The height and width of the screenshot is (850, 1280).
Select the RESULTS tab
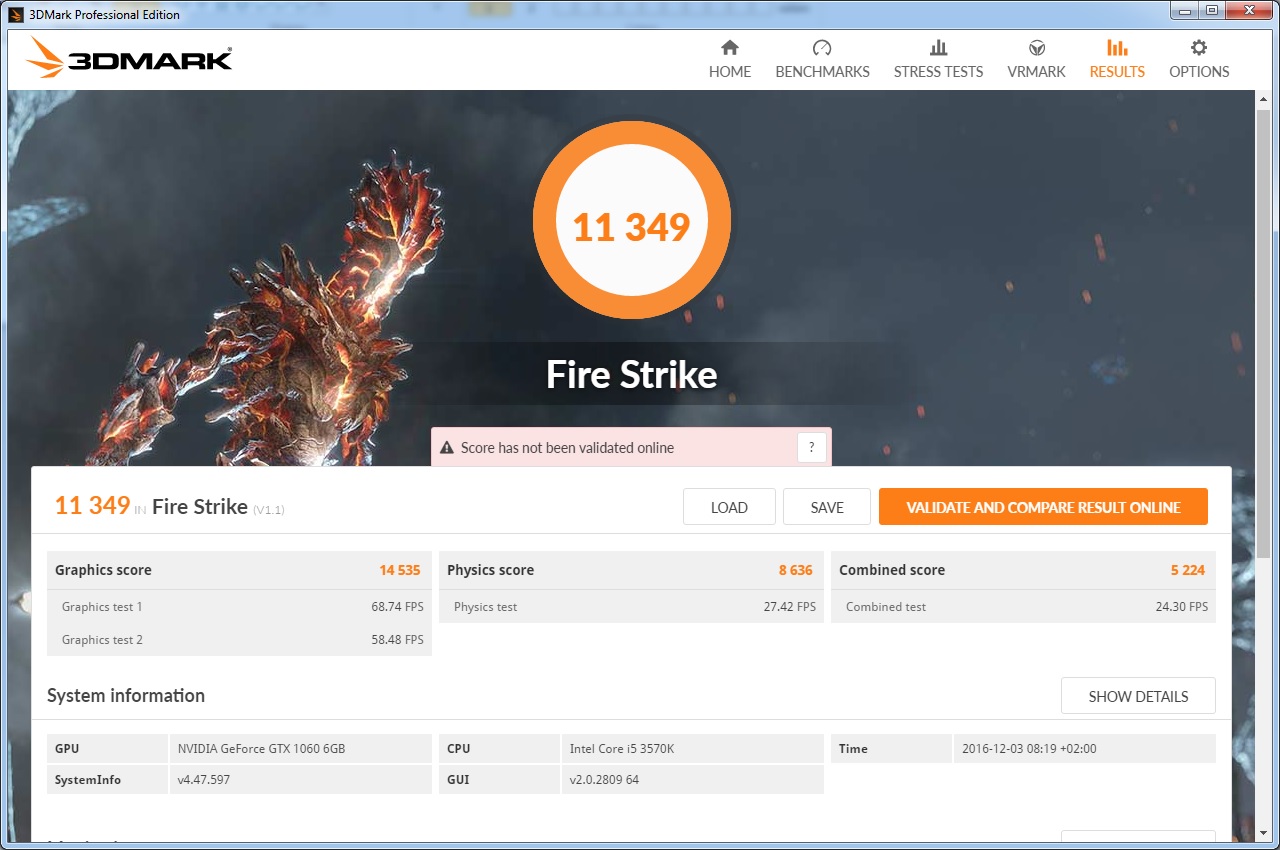click(x=1117, y=59)
